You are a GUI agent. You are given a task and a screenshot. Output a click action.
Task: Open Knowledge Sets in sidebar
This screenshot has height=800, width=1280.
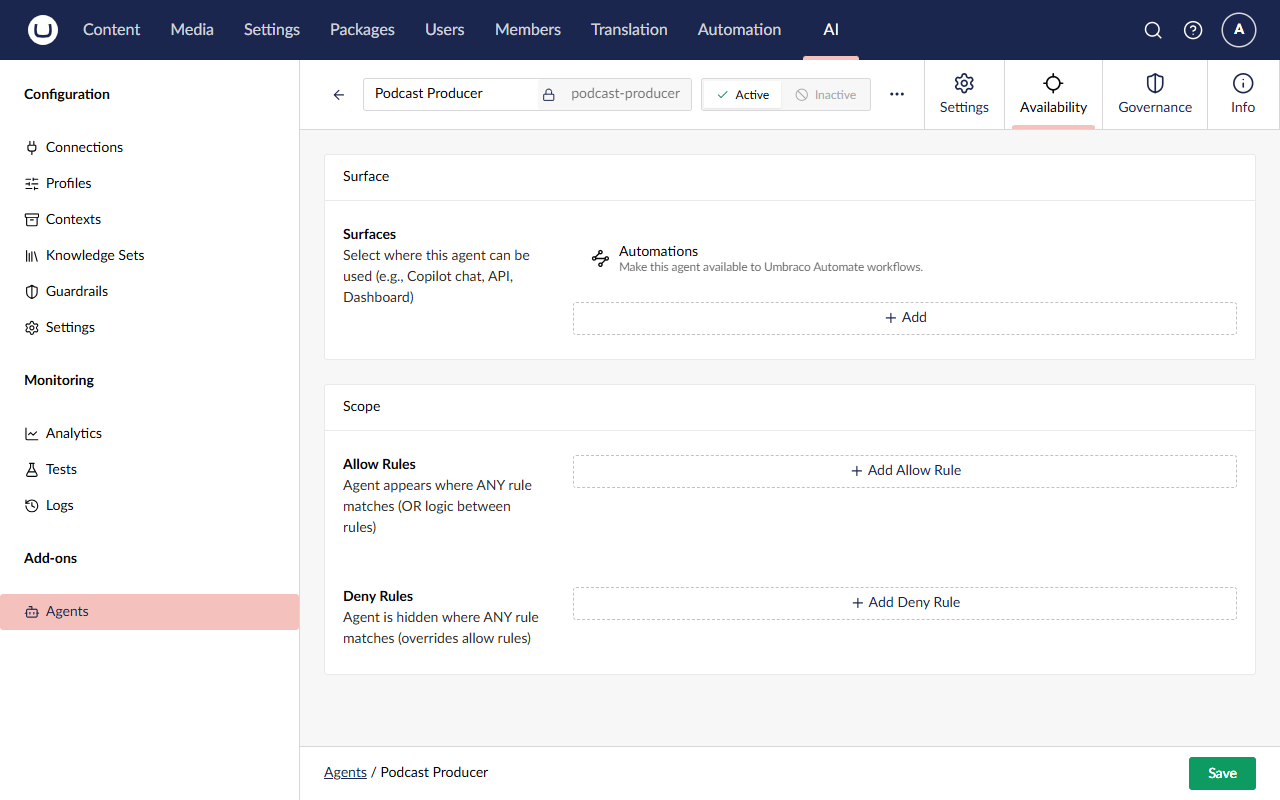150,255
